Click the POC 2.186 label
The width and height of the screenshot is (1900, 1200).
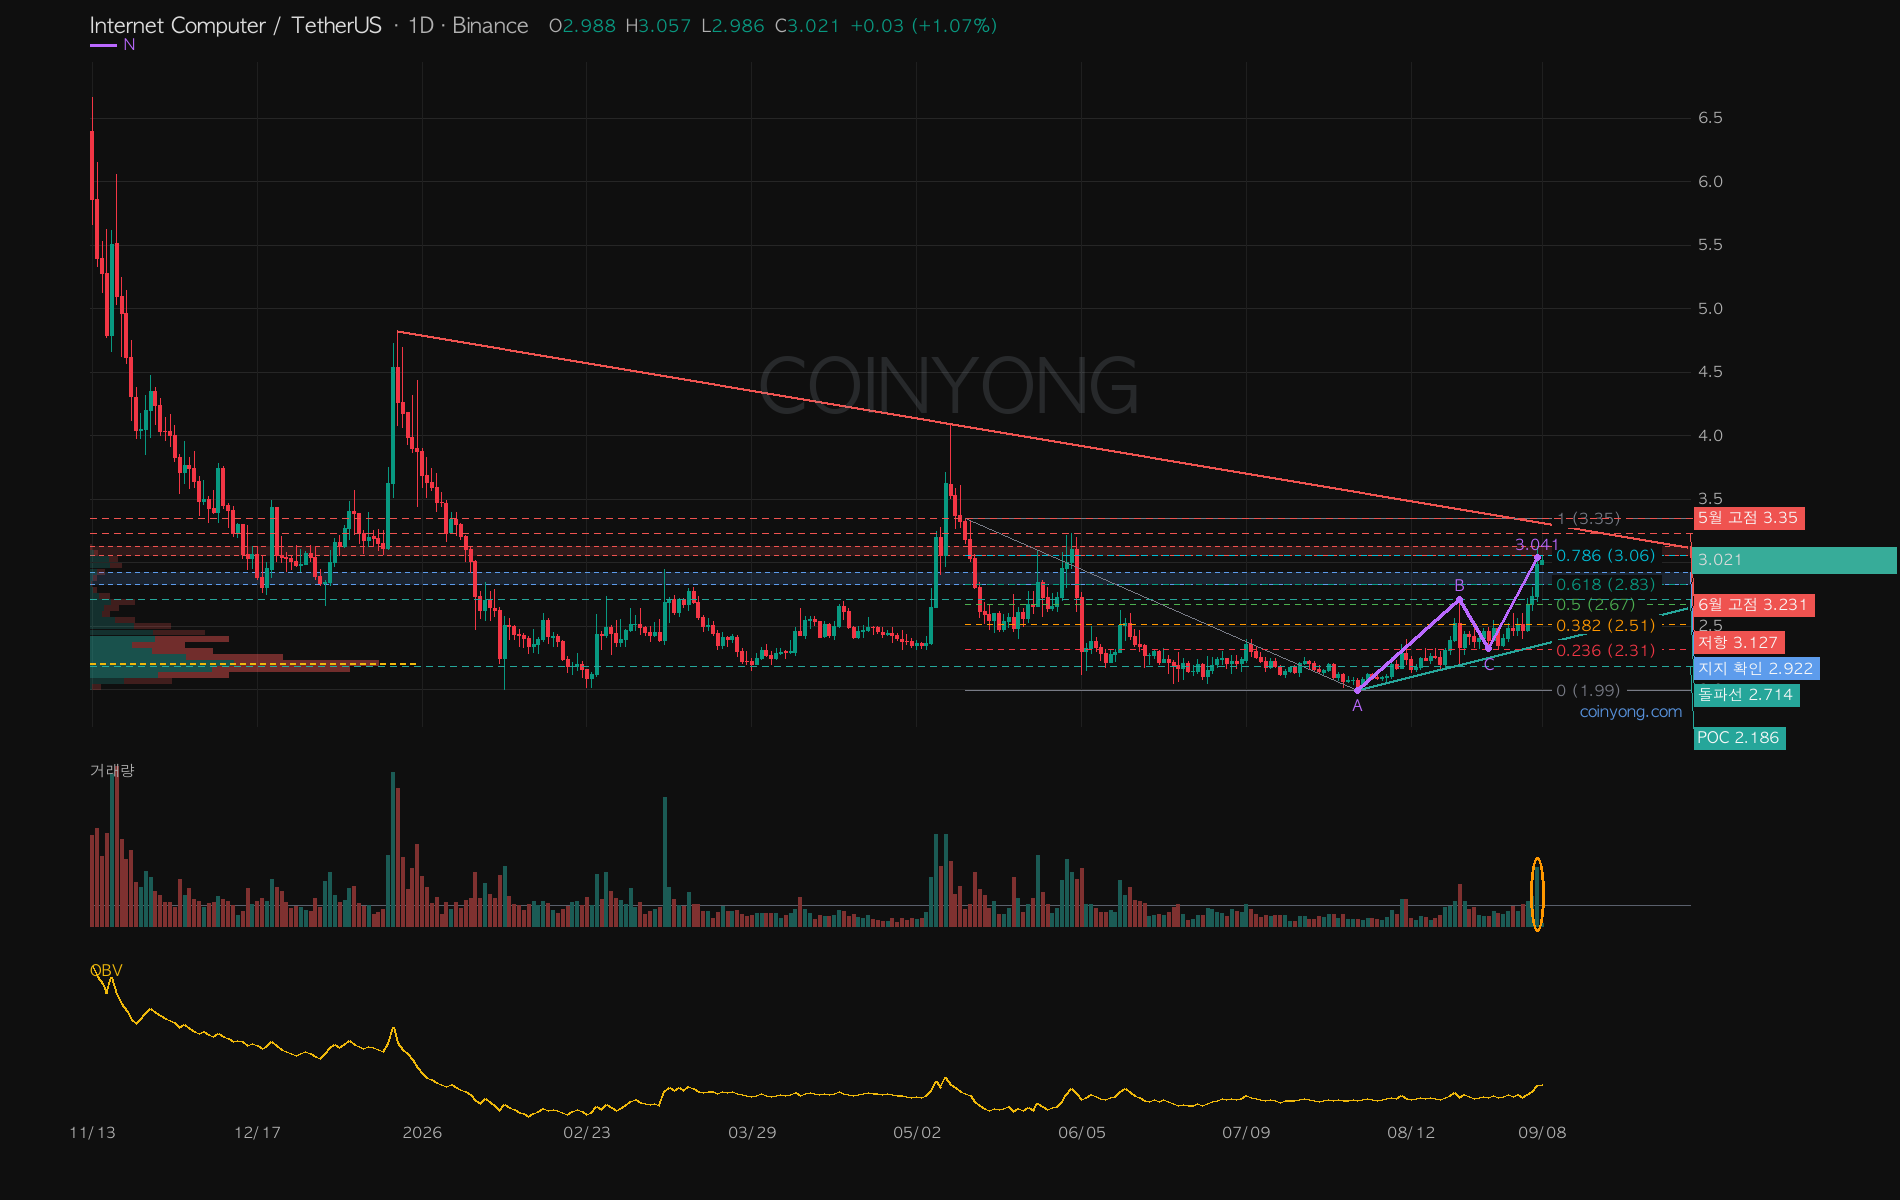click(x=1738, y=738)
